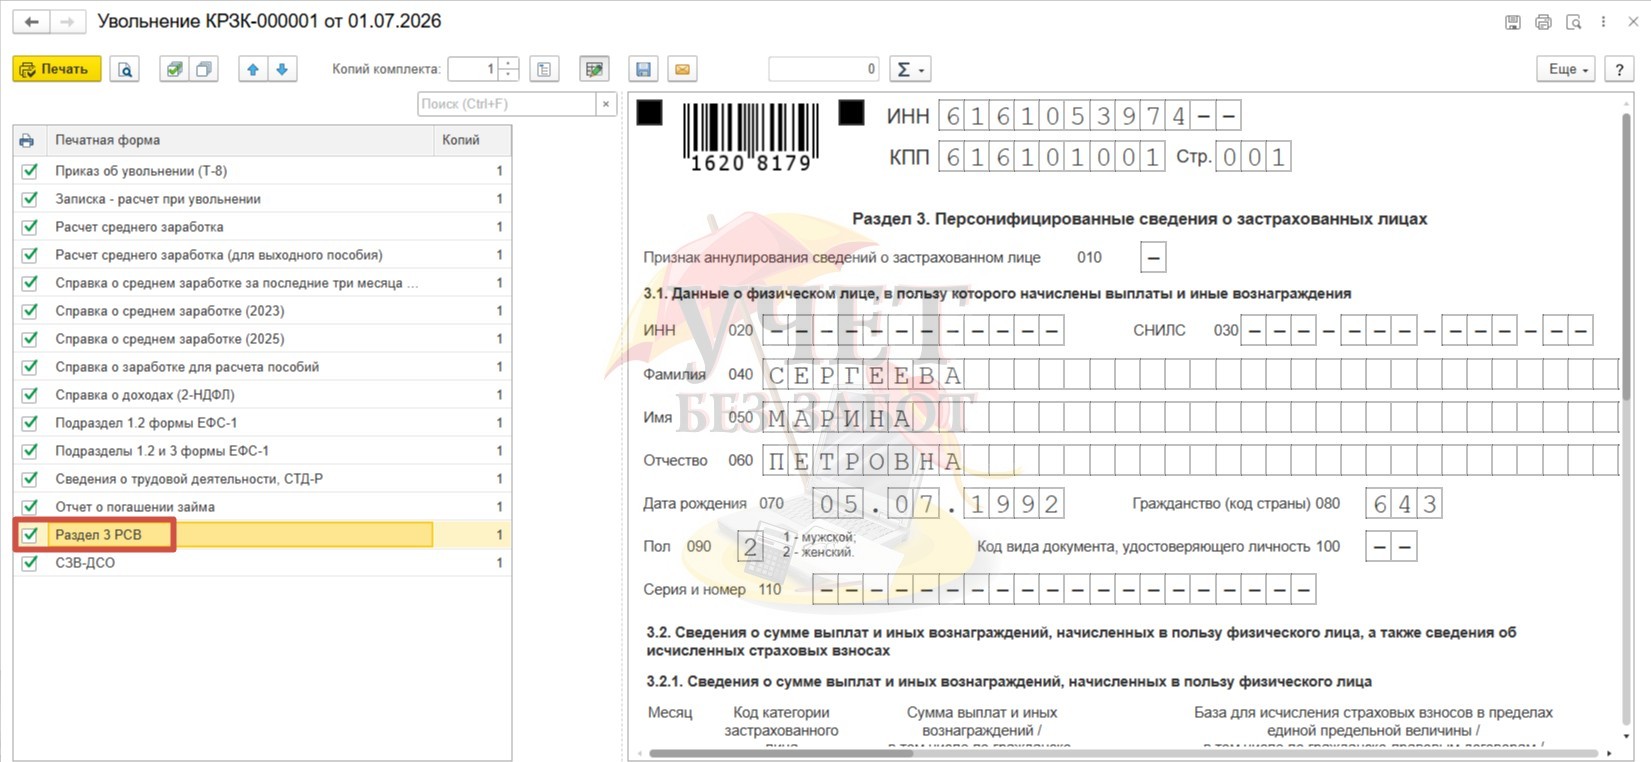Send document by email envelope icon
This screenshot has width=1651, height=762.
tap(682, 69)
